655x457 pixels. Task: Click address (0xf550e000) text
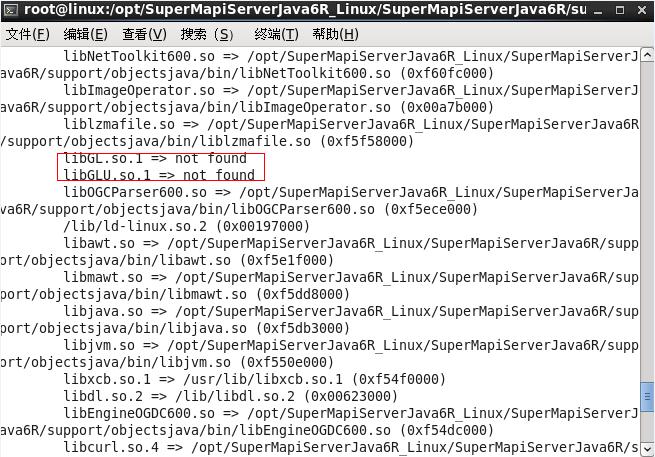pyautogui.click(x=287, y=362)
